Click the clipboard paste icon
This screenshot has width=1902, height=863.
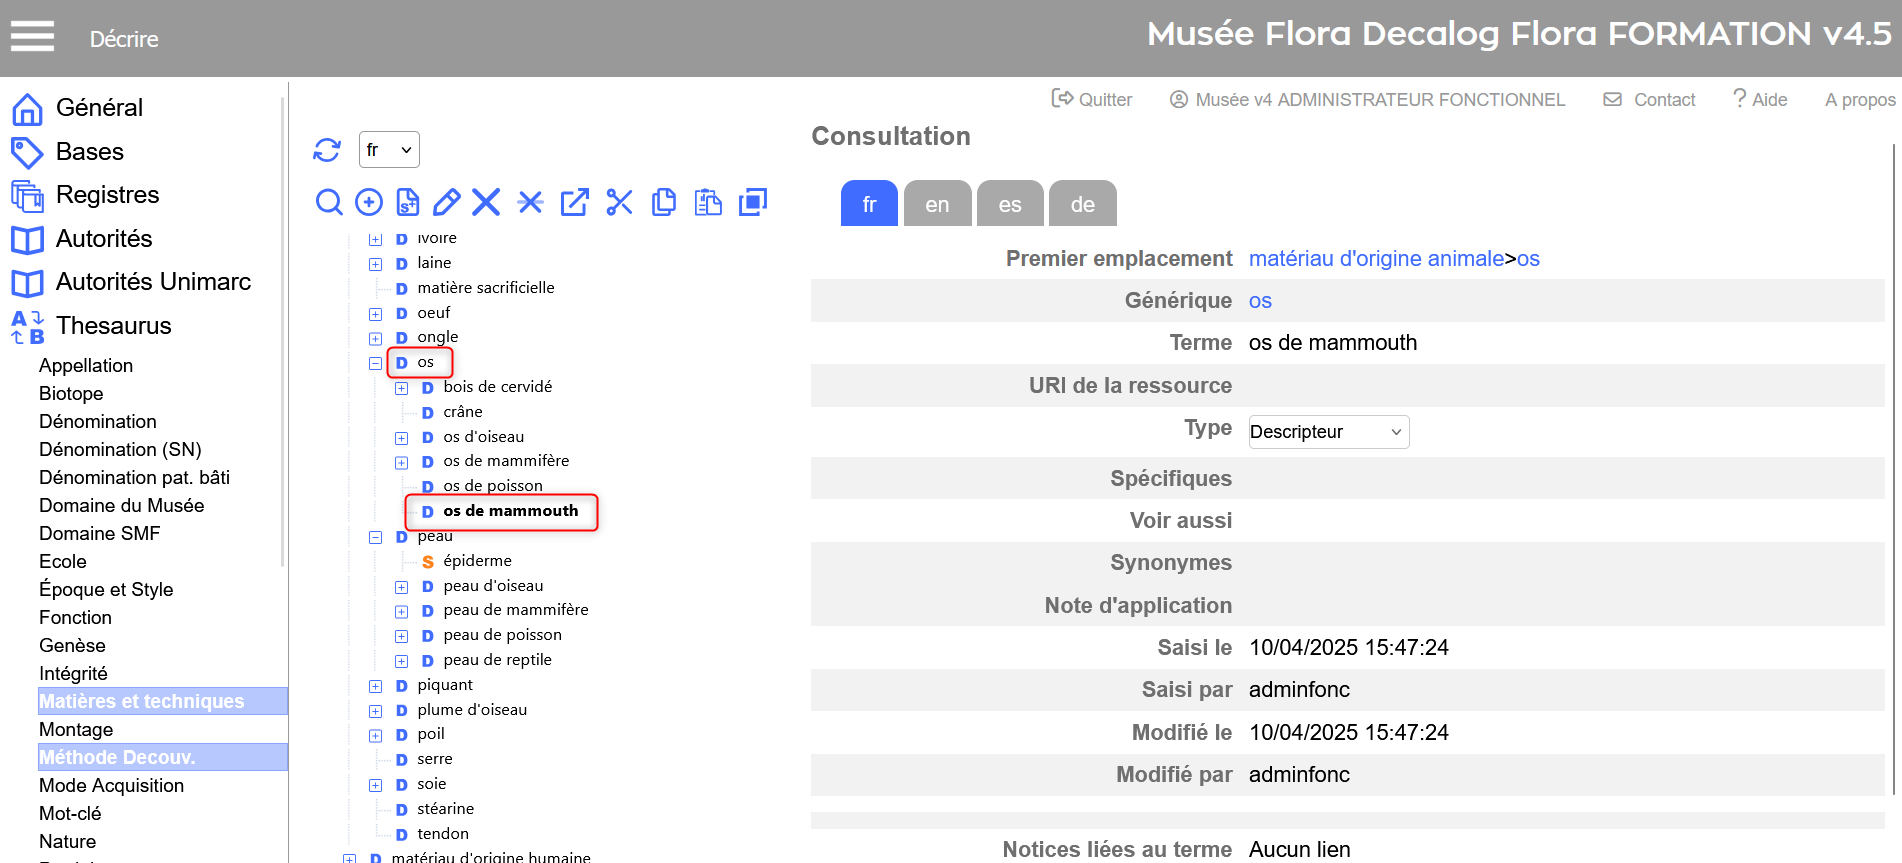(x=708, y=202)
